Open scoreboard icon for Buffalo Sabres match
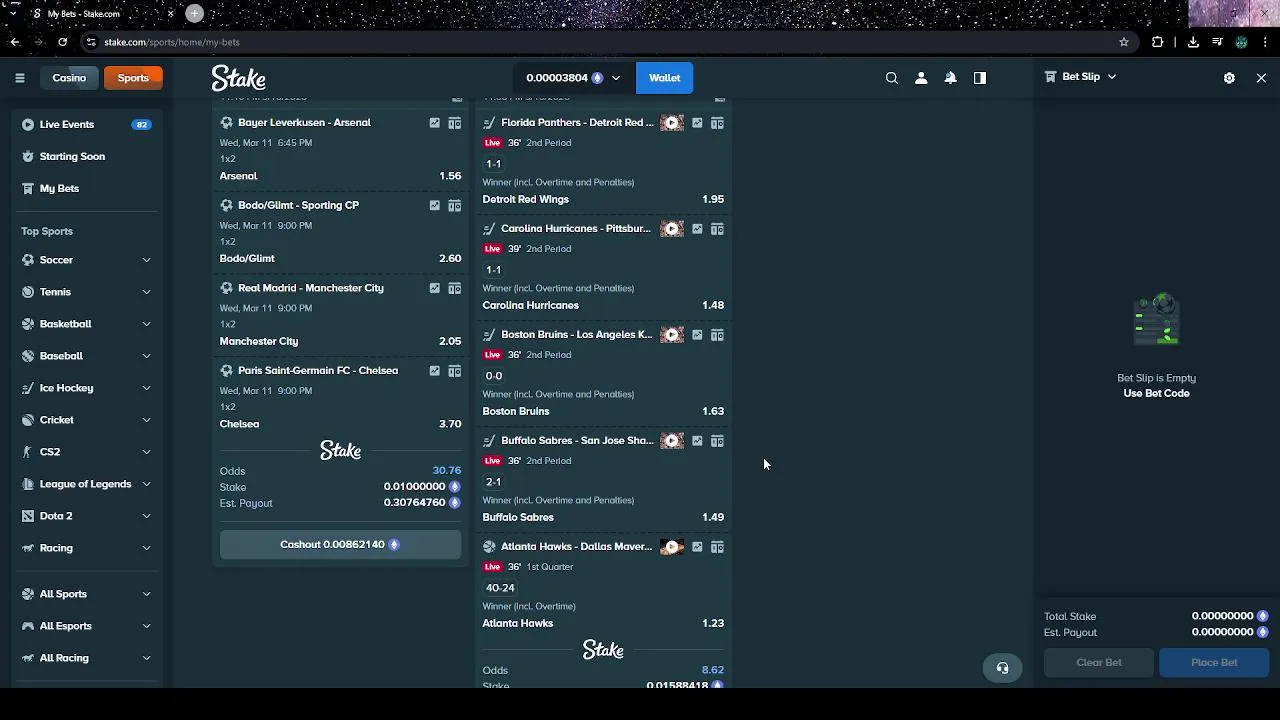Screen dimensions: 1280x720 click(x=717, y=441)
